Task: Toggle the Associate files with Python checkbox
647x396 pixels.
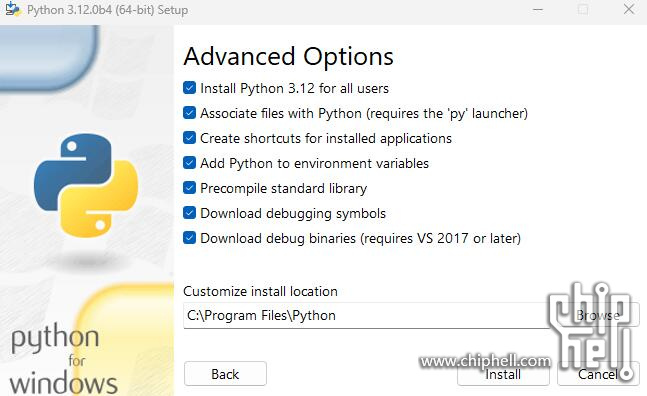Action: tap(189, 113)
